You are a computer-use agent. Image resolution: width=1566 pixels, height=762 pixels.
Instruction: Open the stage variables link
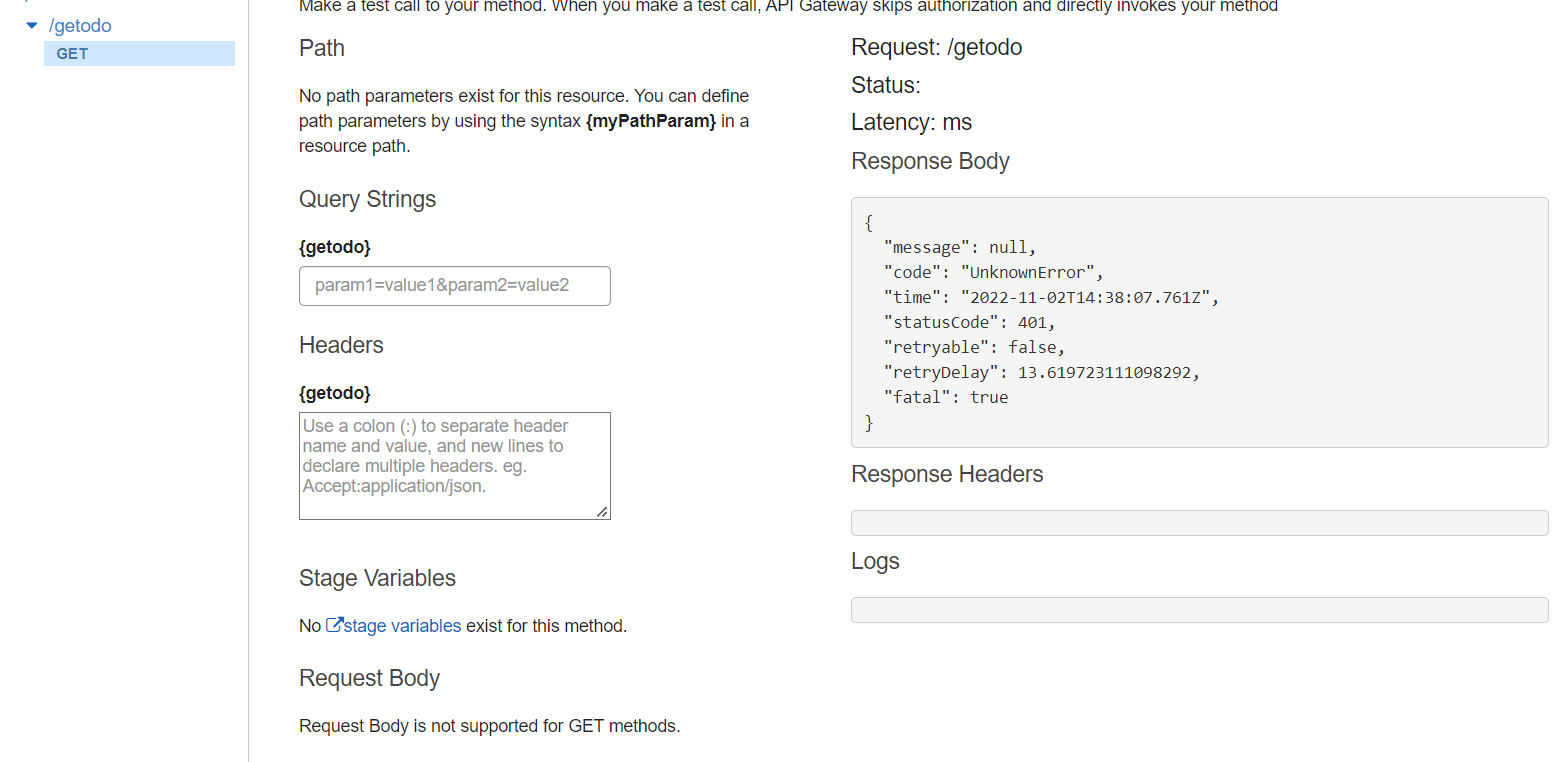(x=402, y=626)
